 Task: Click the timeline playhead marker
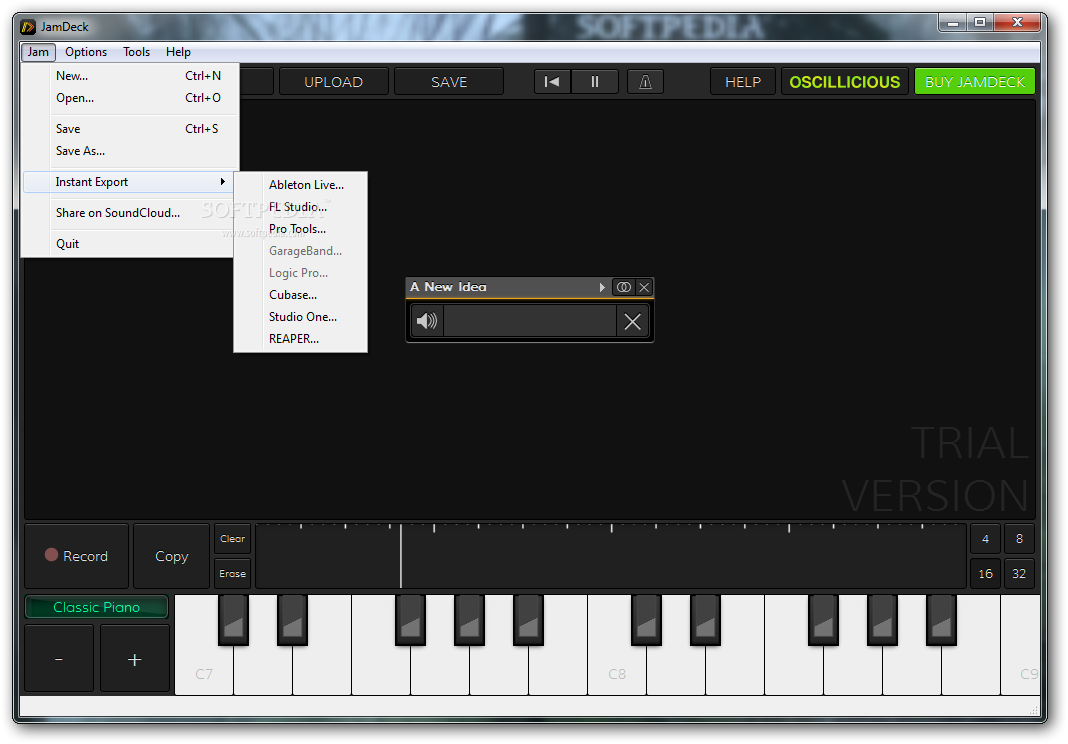tap(400, 555)
